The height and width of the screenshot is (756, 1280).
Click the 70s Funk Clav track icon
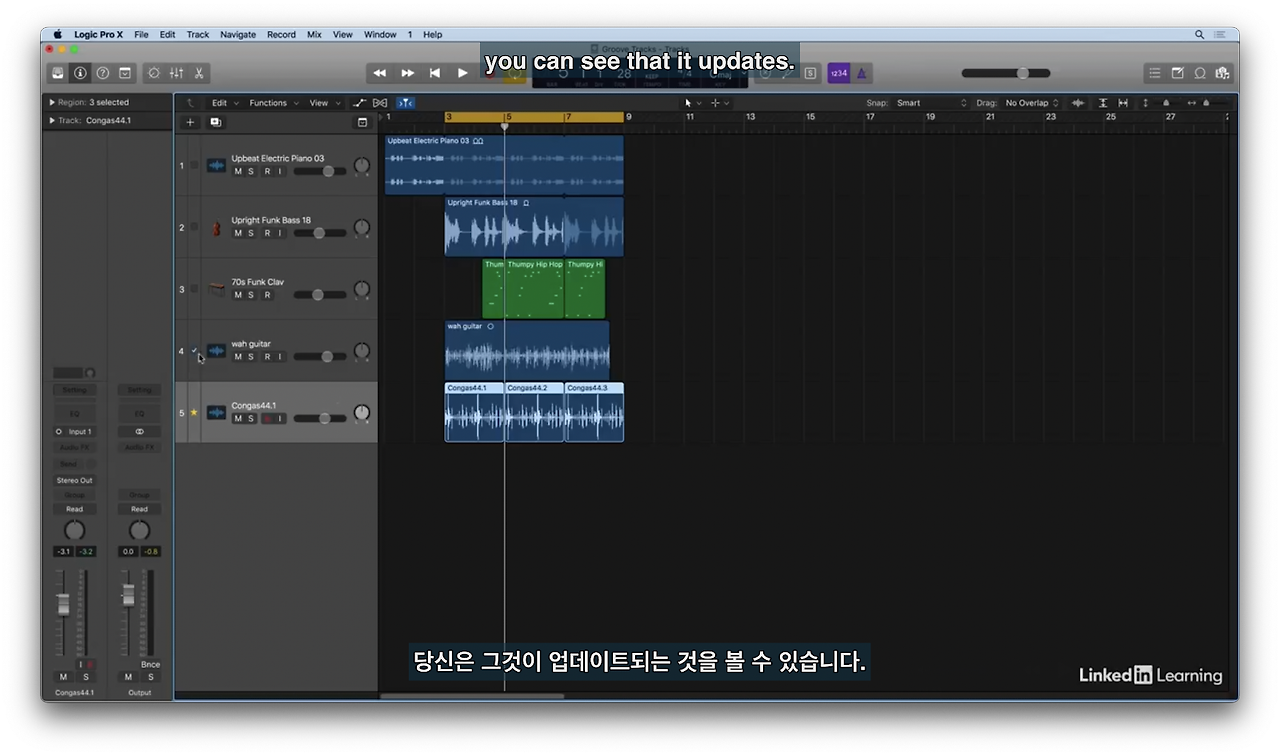216,290
